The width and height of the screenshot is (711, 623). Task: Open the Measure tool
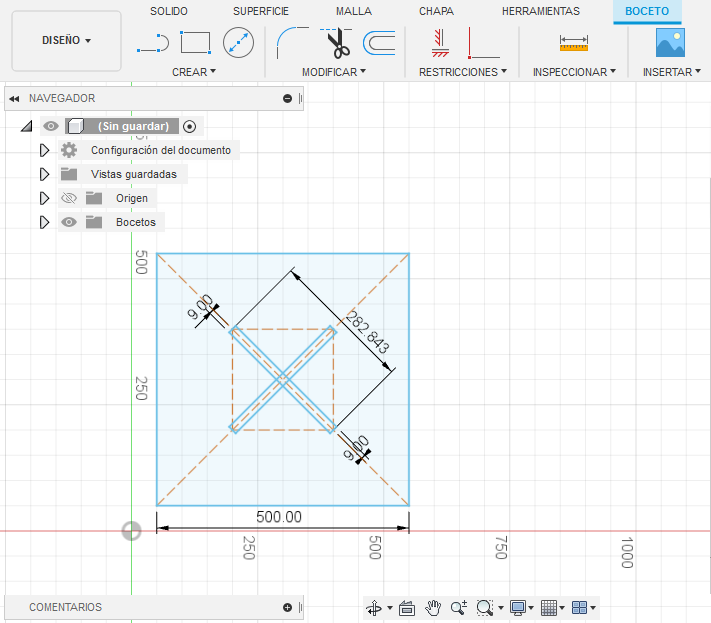(574, 43)
